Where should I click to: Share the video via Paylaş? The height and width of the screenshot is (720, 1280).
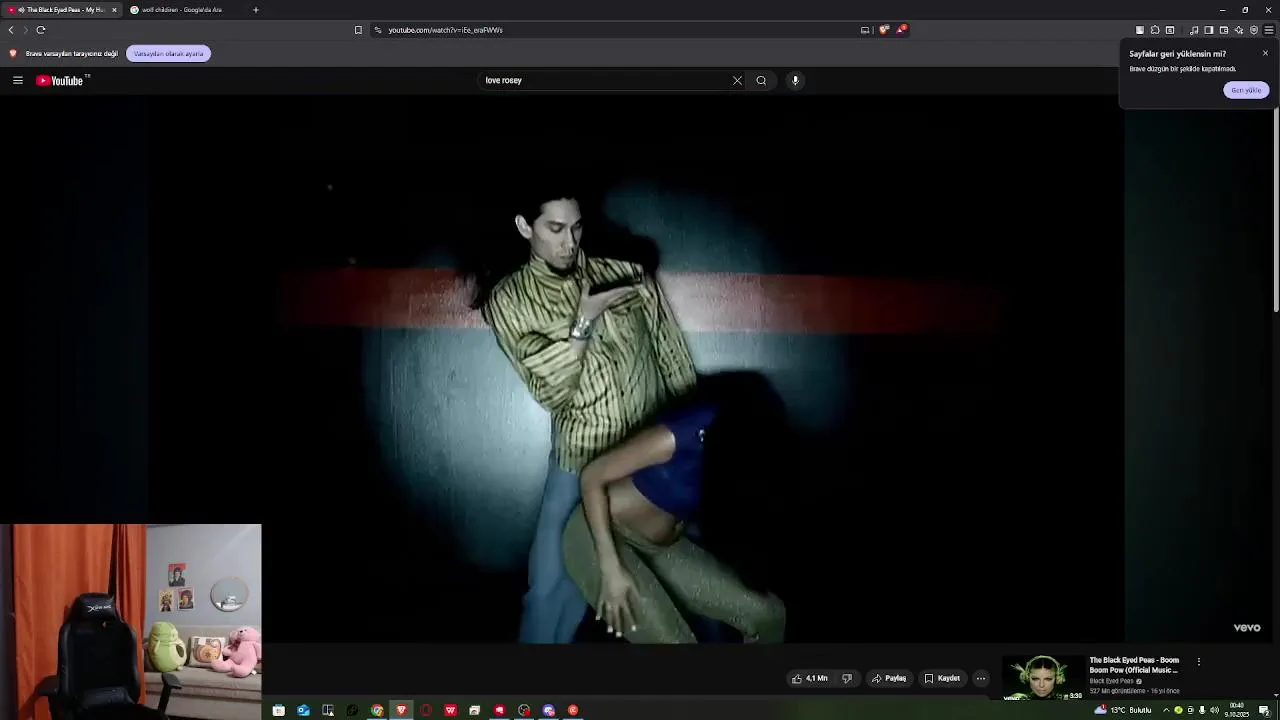click(889, 678)
